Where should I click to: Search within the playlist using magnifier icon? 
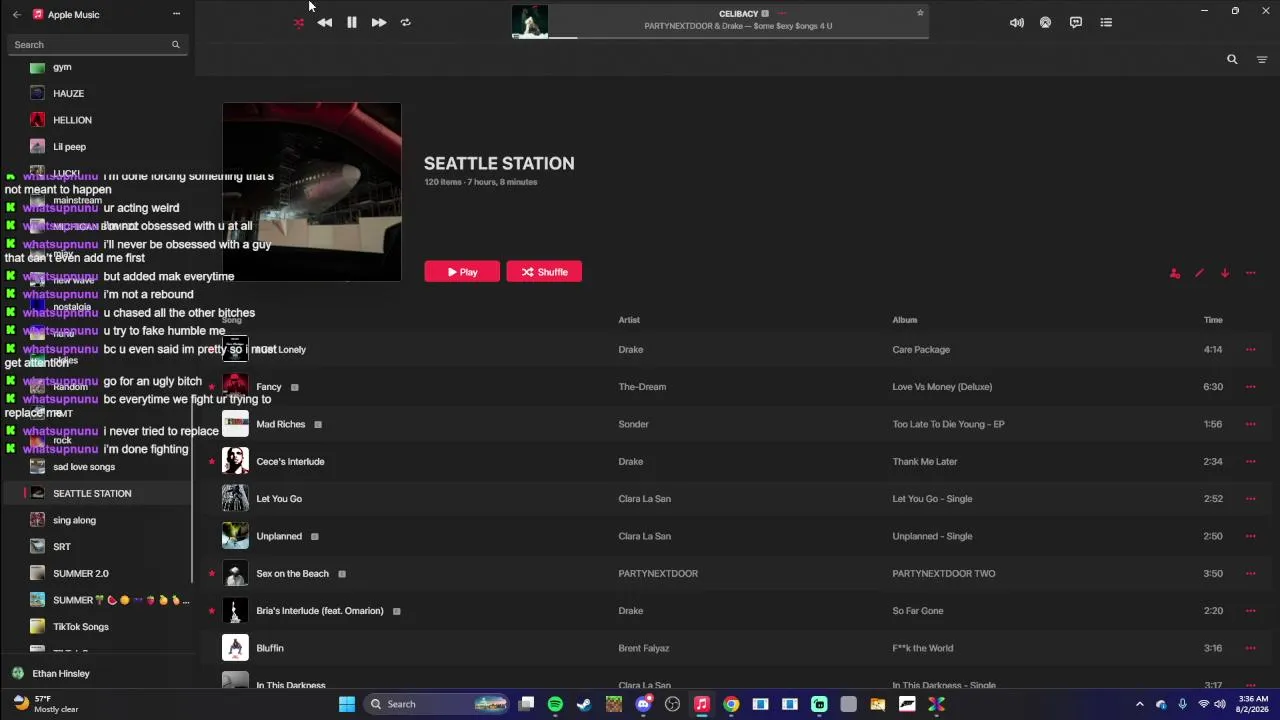(x=1232, y=60)
